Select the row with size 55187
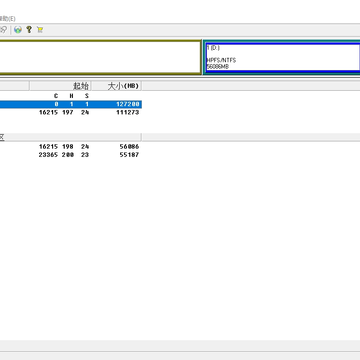The height and width of the screenshot is (360, 360). click(x=71, y=155)
